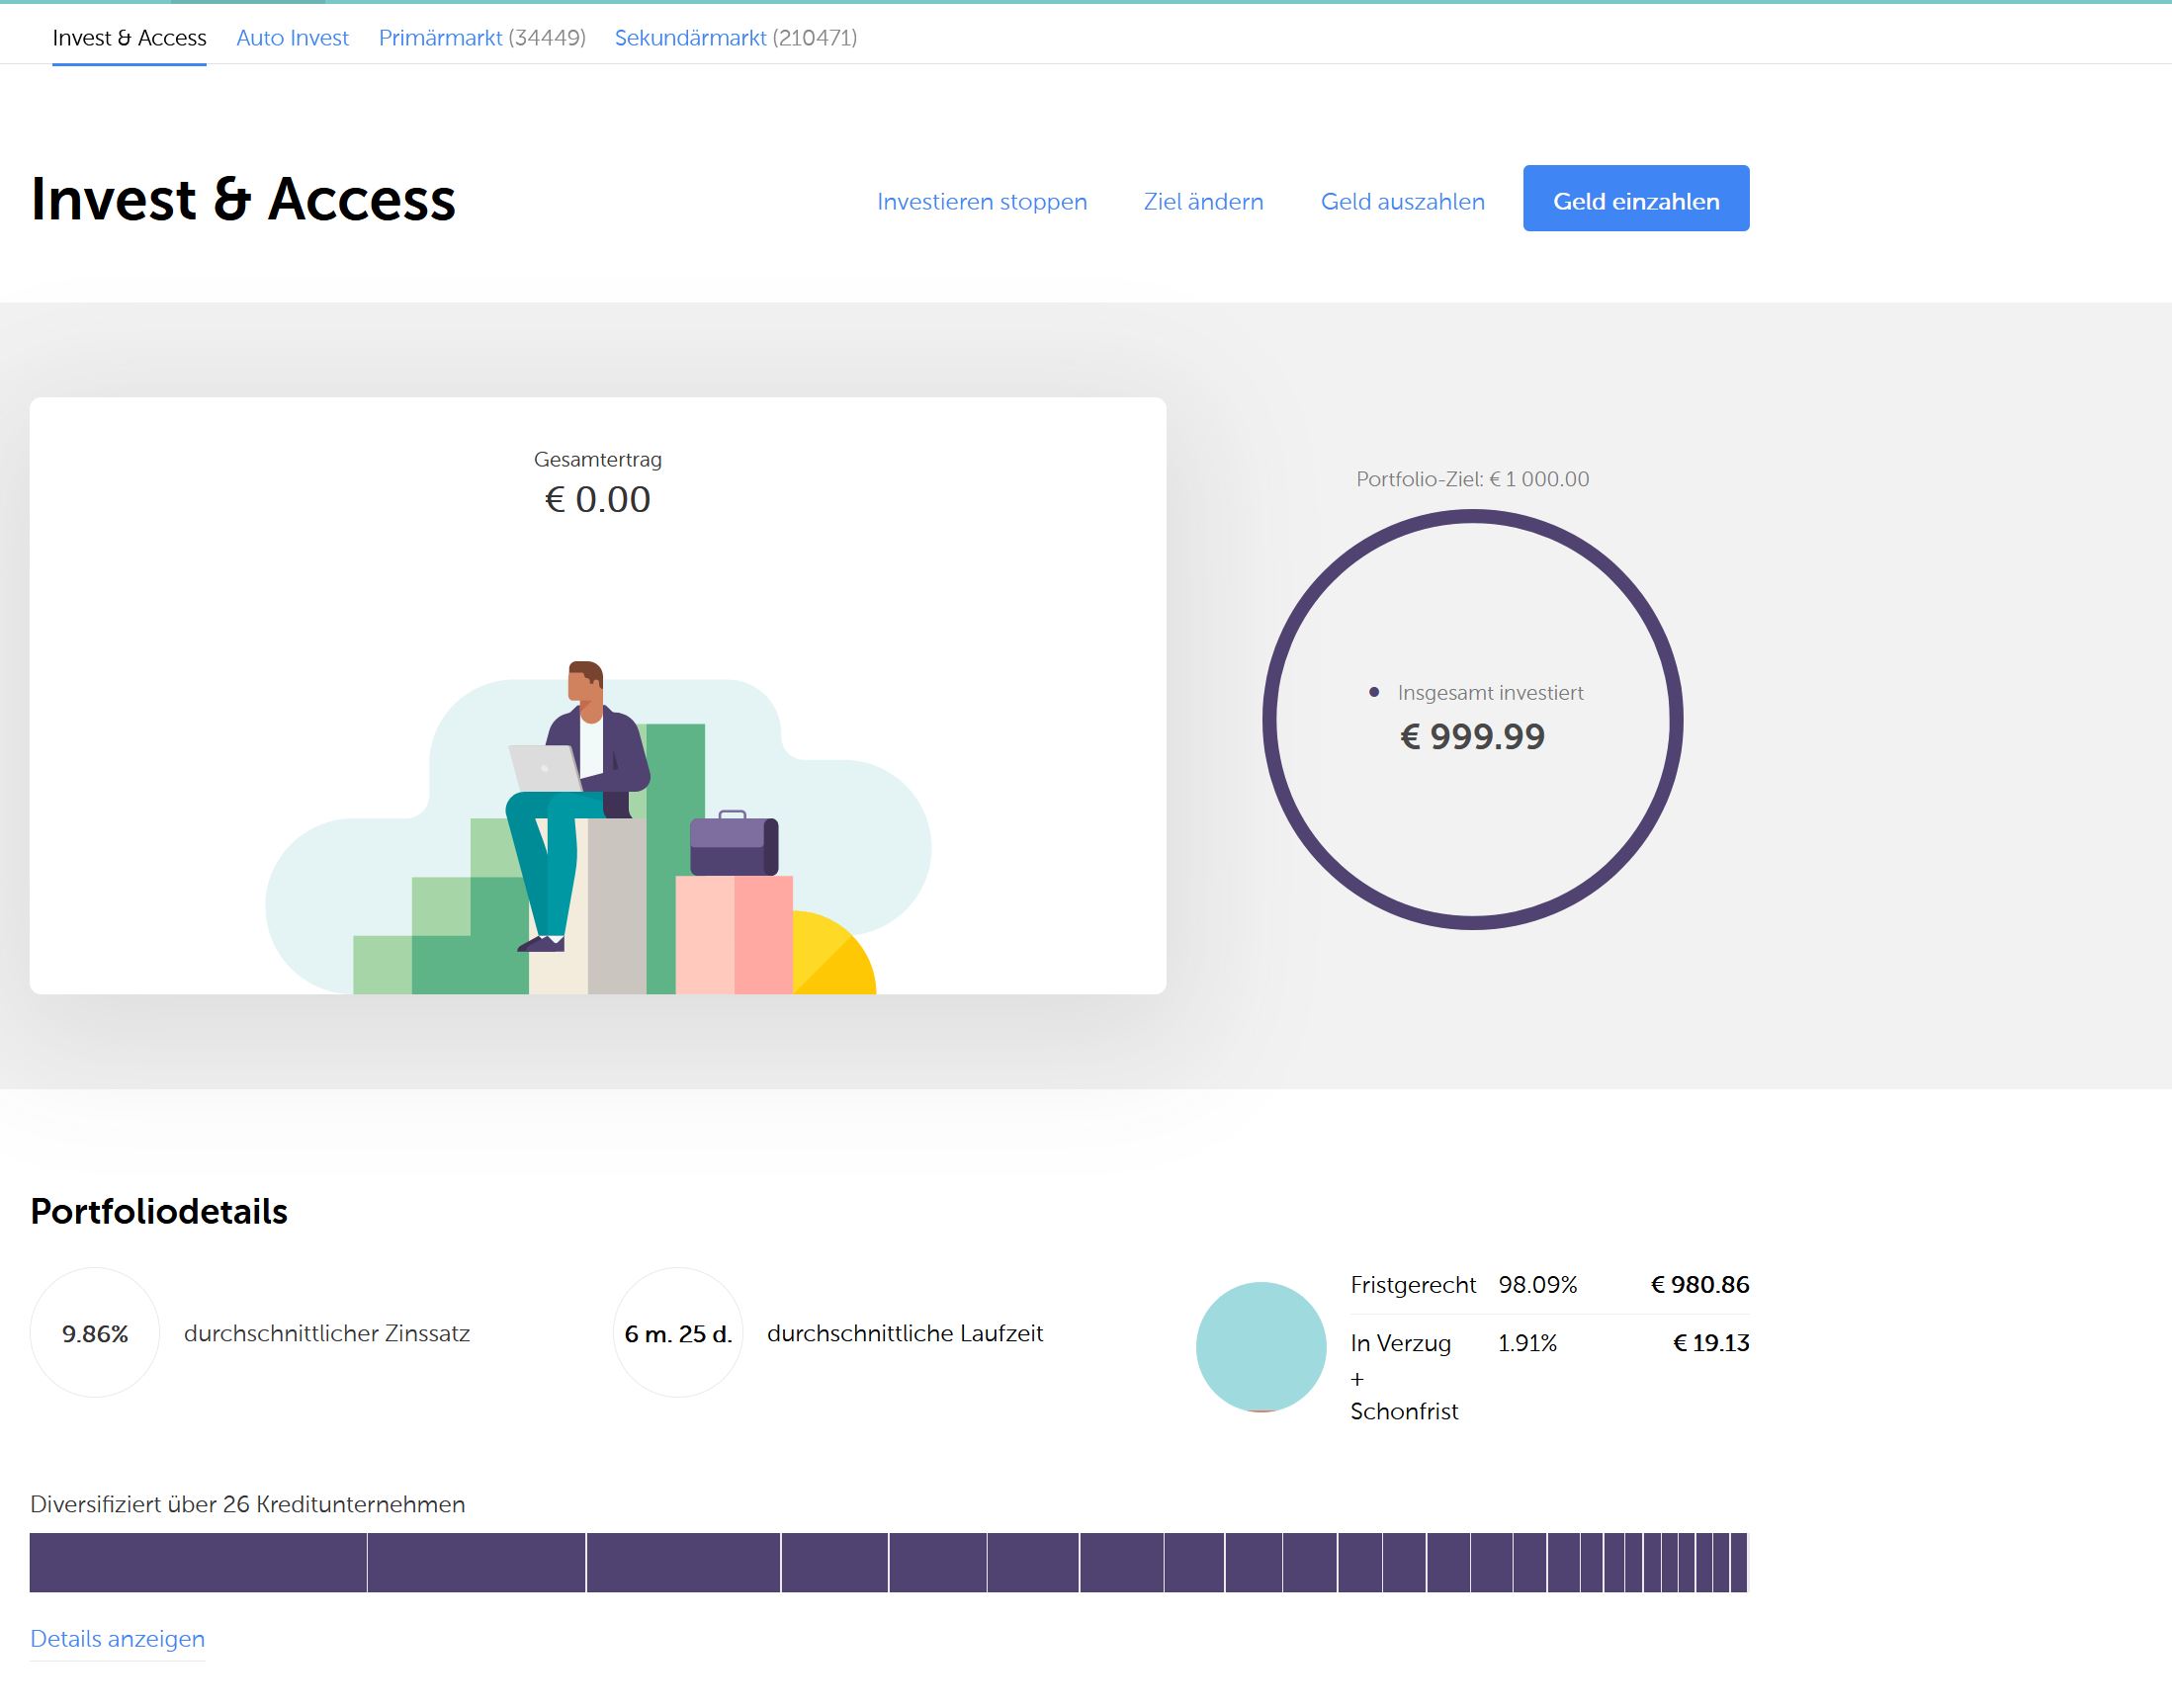The image size is (2172, 1708).
Task: Click the Investieren stoppen link
Action: pyautogui.click(x=981, y=201)
